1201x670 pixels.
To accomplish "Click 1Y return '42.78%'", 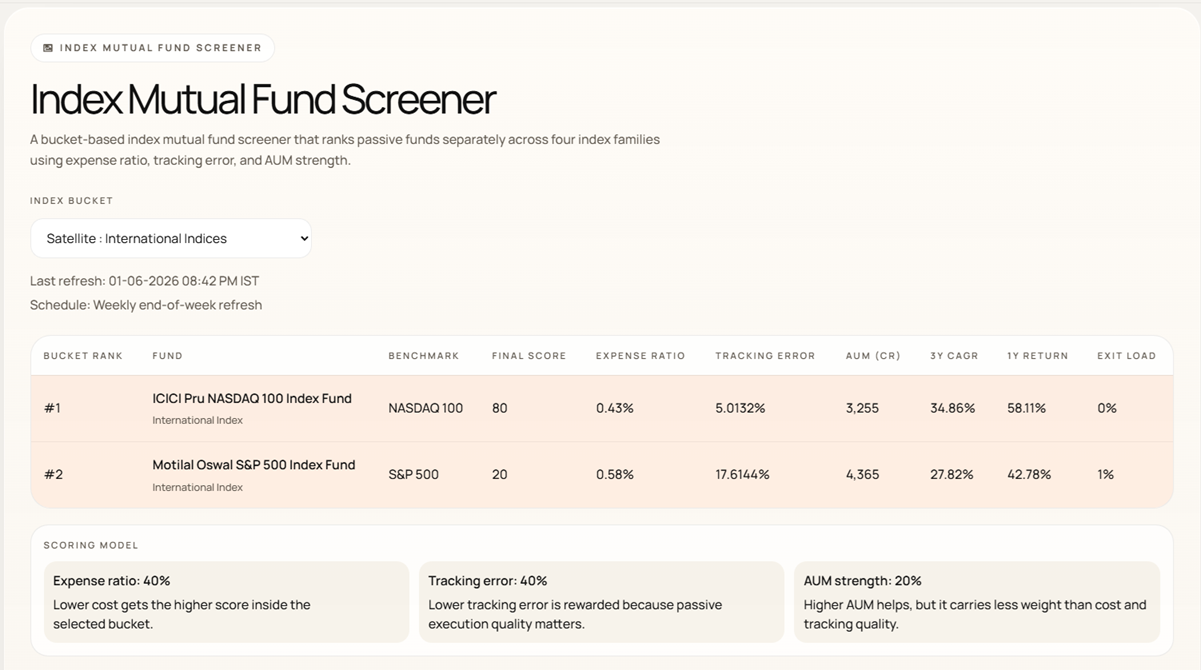I will pyautogui.click(x=1030, y=475).
